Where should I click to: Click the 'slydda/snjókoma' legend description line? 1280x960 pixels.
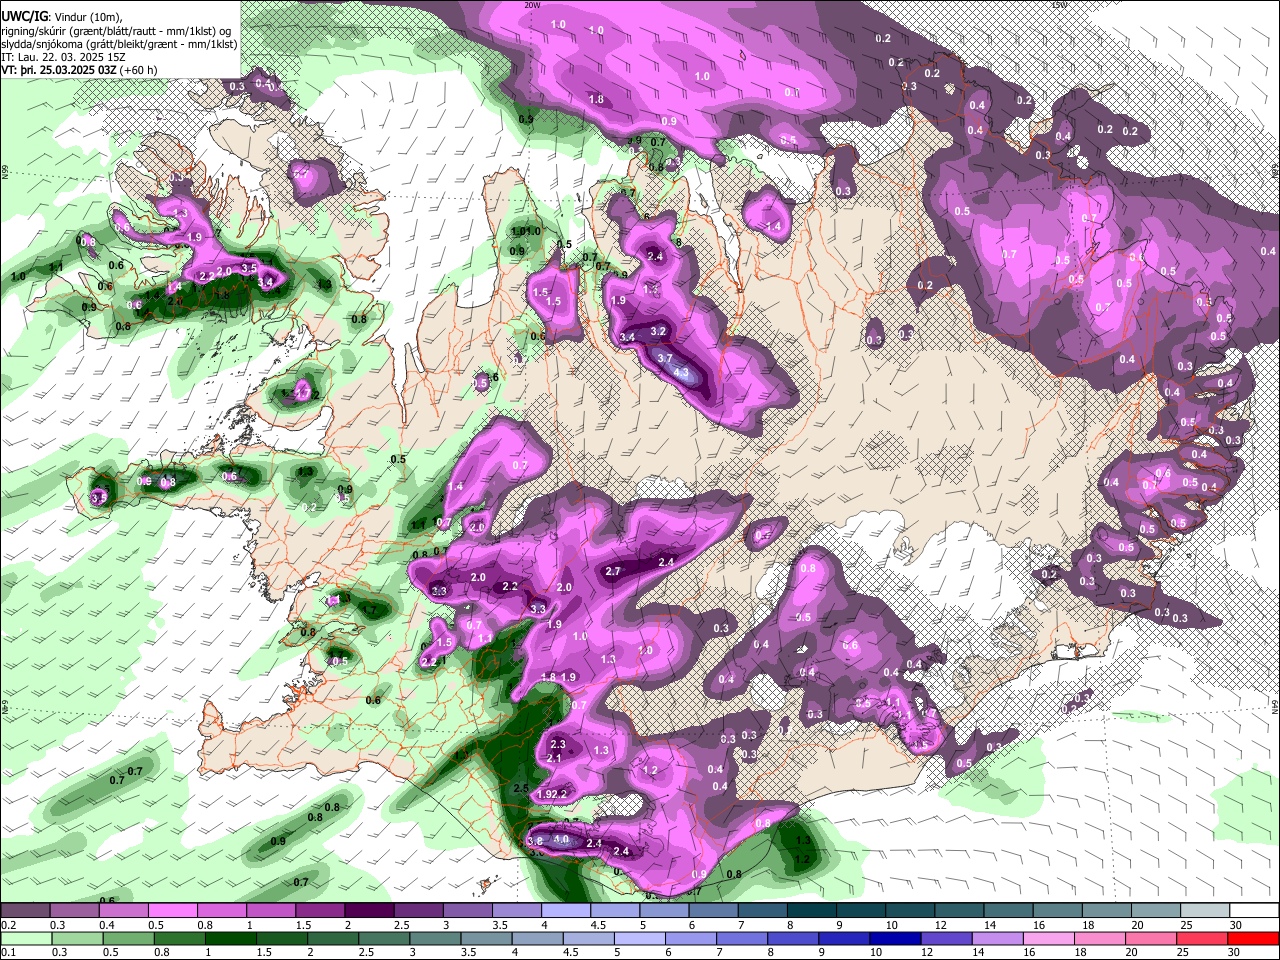tap(119, 44)
